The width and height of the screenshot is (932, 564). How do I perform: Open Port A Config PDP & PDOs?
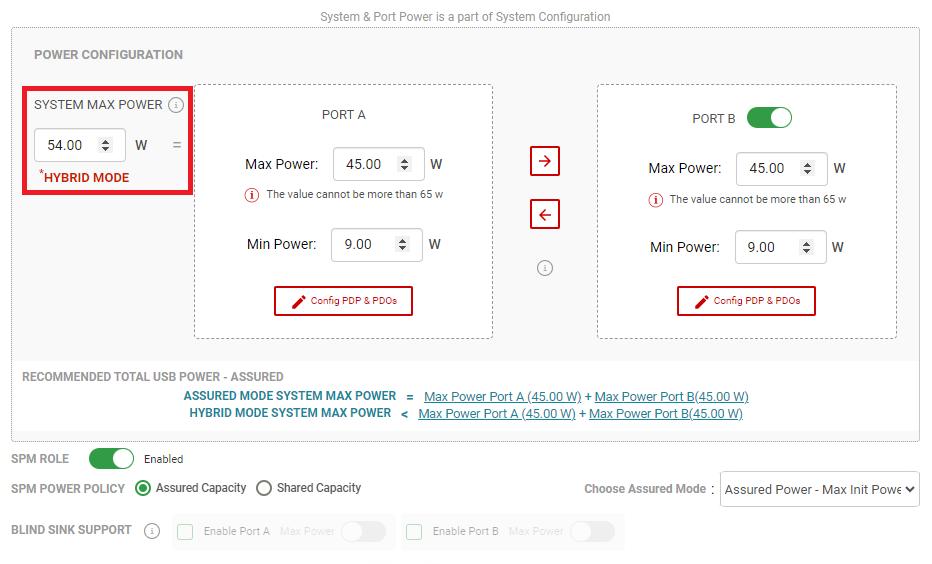pyautogui.click(x=343, y=301)
